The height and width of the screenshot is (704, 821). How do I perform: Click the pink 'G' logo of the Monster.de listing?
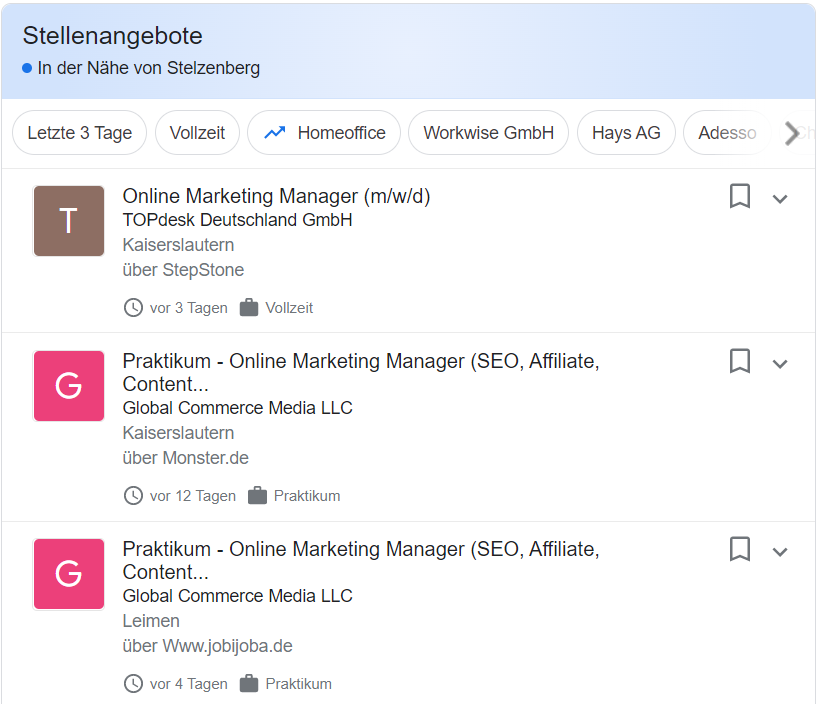pos(69,386)
